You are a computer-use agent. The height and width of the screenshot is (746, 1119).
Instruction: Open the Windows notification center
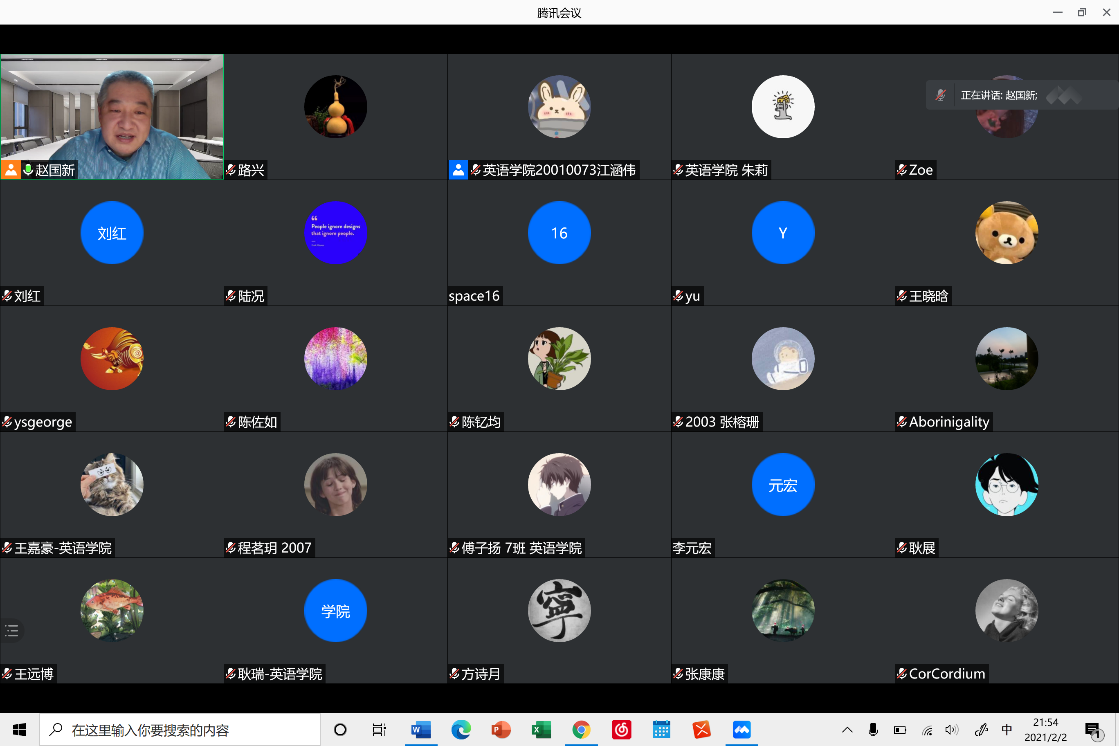pyautogui.click(x=1093, y=730)
